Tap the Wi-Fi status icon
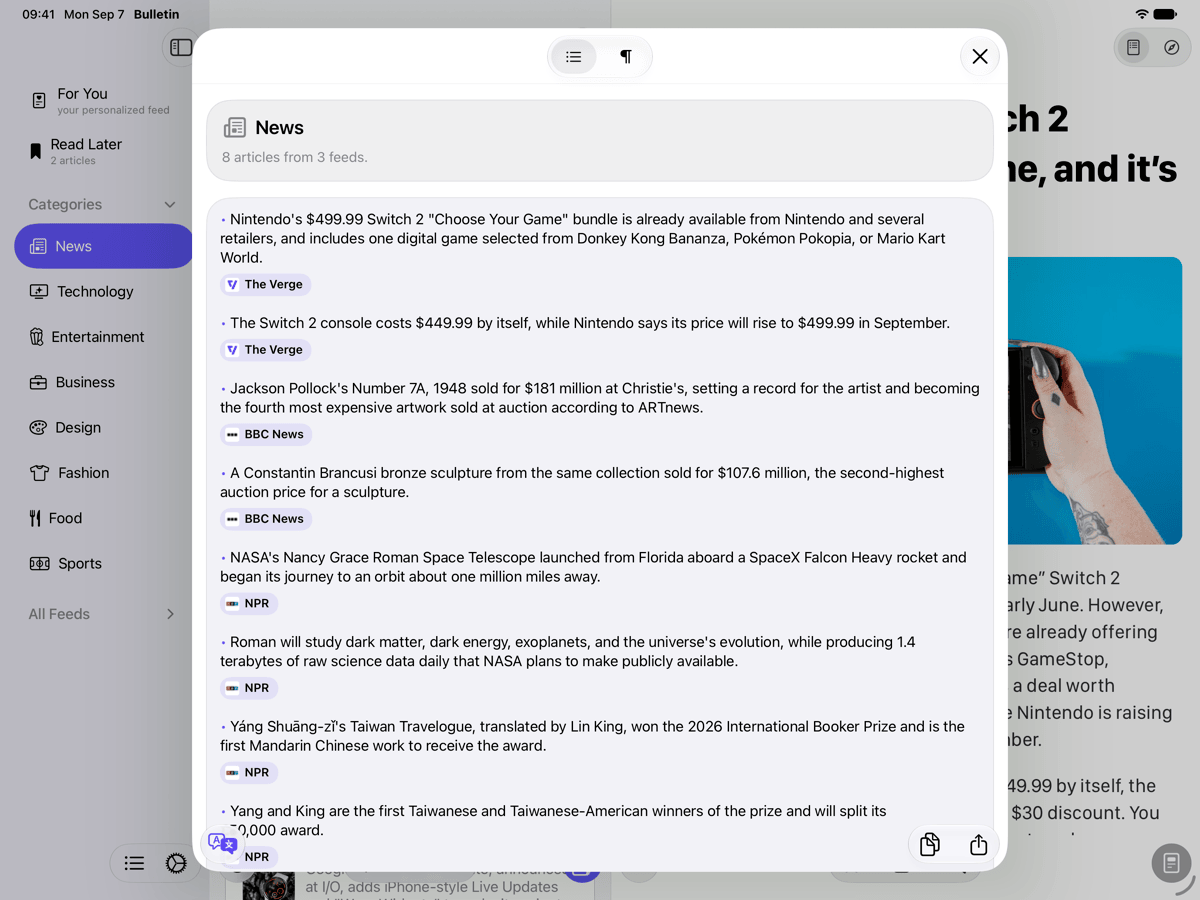The width and height of the screenshot is (1200, 900). (1142, 14)
